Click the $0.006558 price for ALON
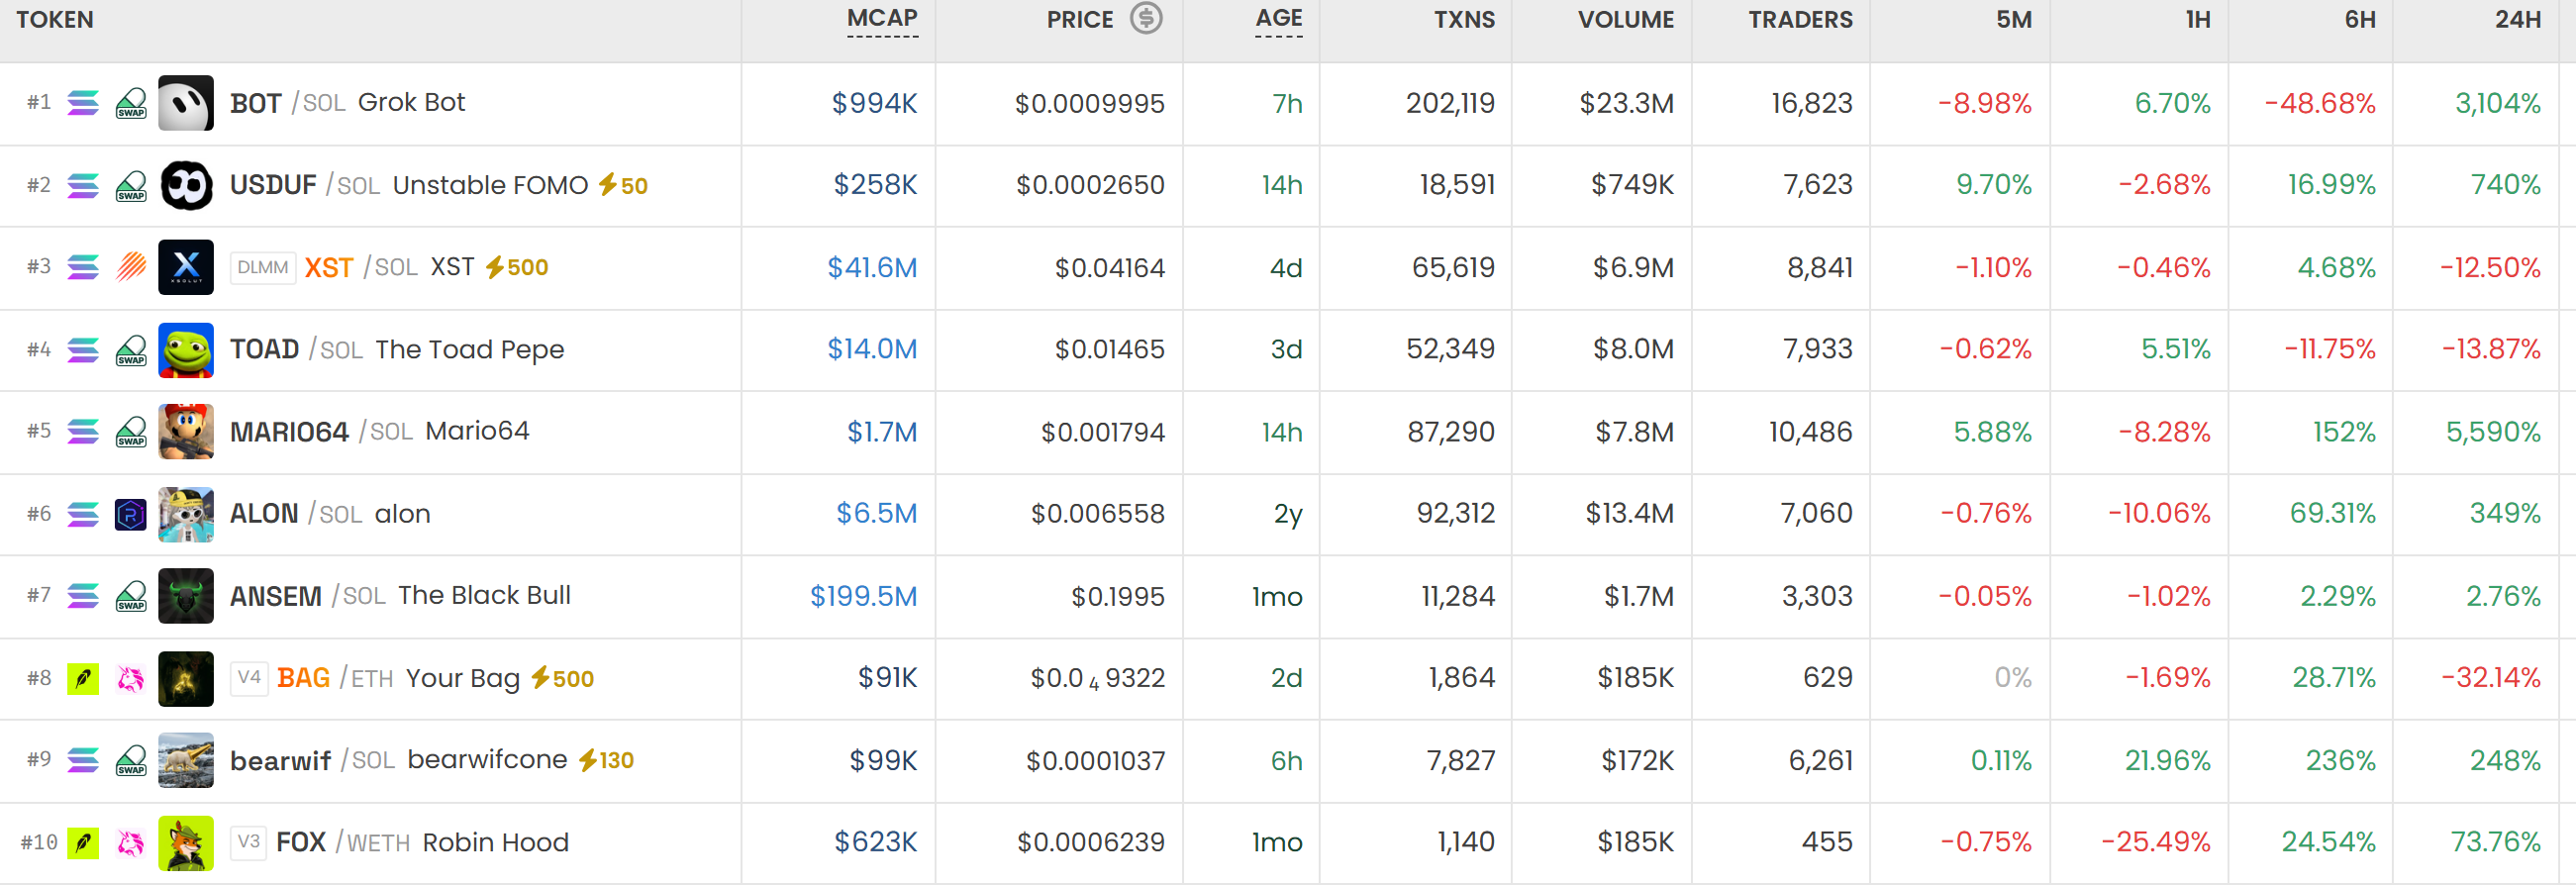Screen dimensions: 2576x885 tap(1098, 514)
